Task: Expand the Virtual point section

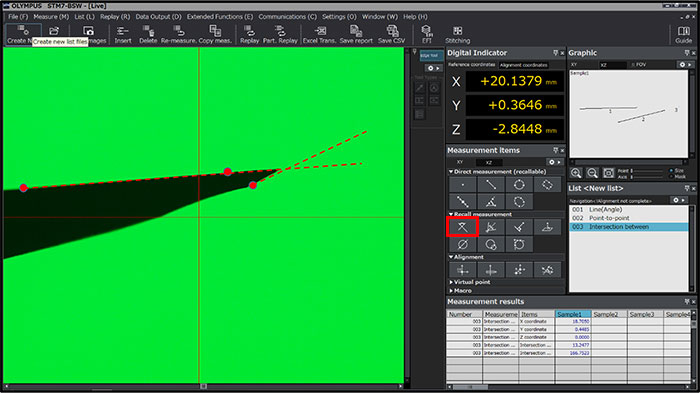Action: coord(451,282)
